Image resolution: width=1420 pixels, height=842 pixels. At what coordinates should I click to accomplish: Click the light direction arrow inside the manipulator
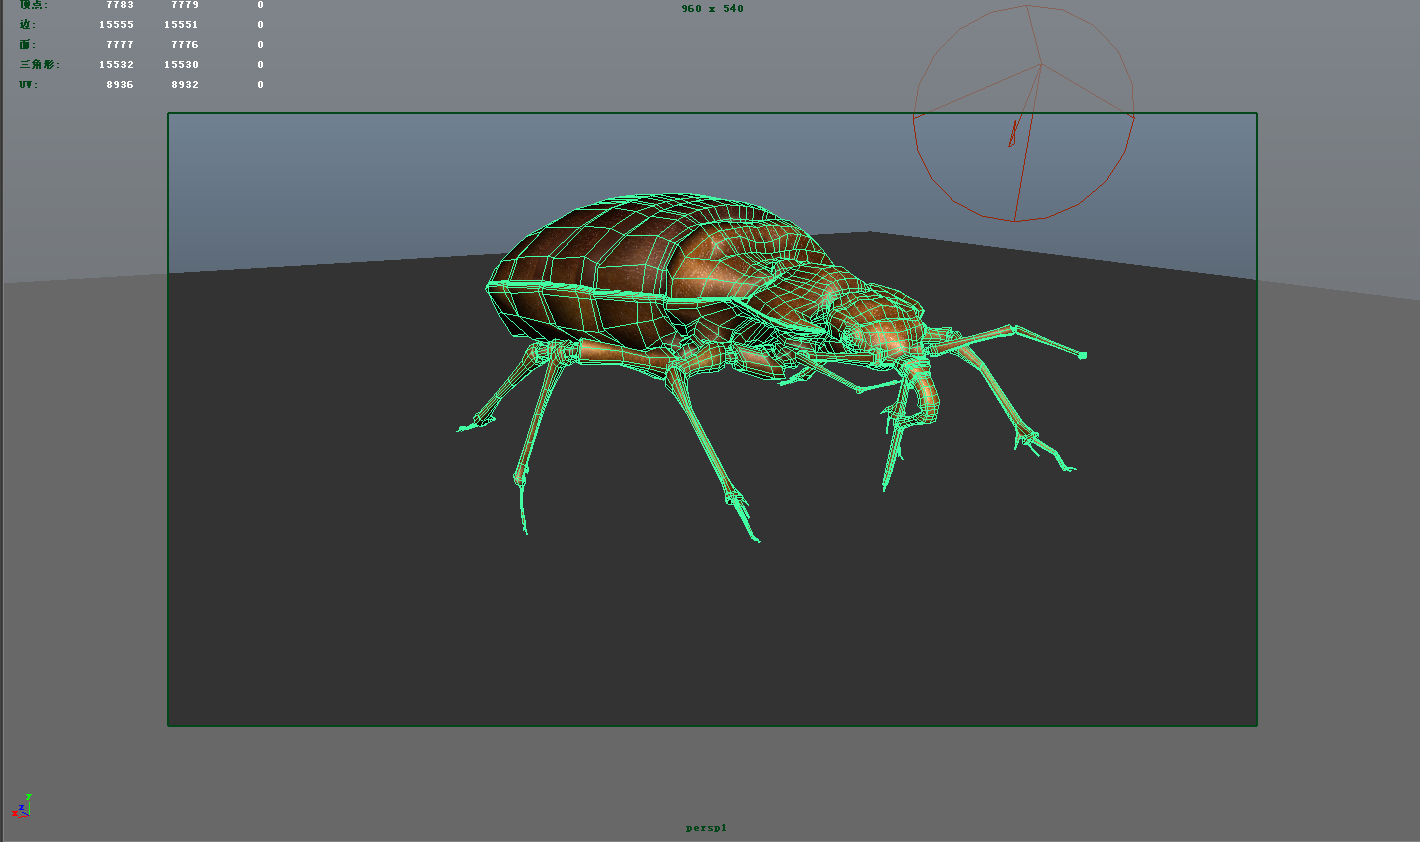(1013, 133)
